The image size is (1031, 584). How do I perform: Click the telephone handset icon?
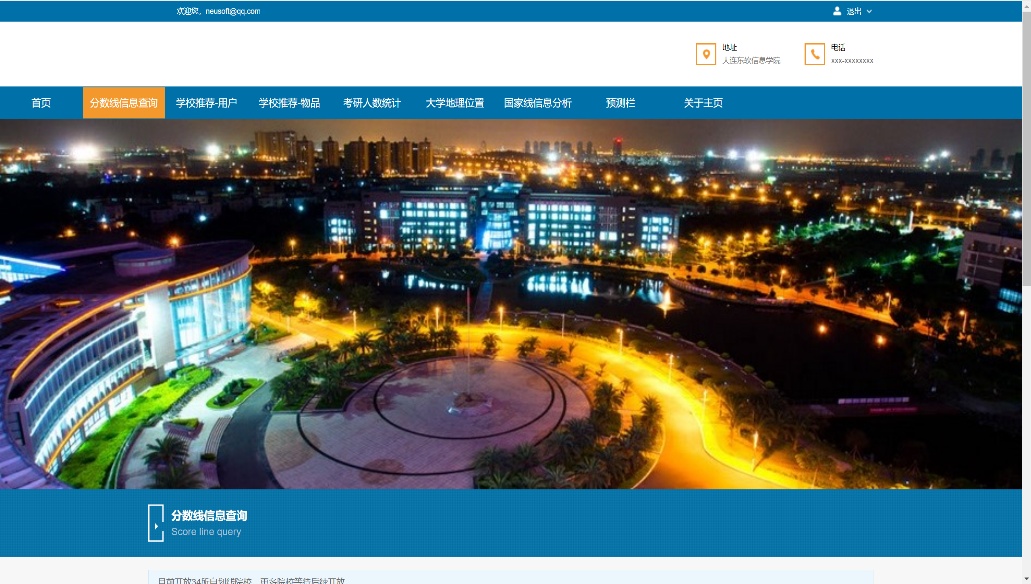(814, 54)
